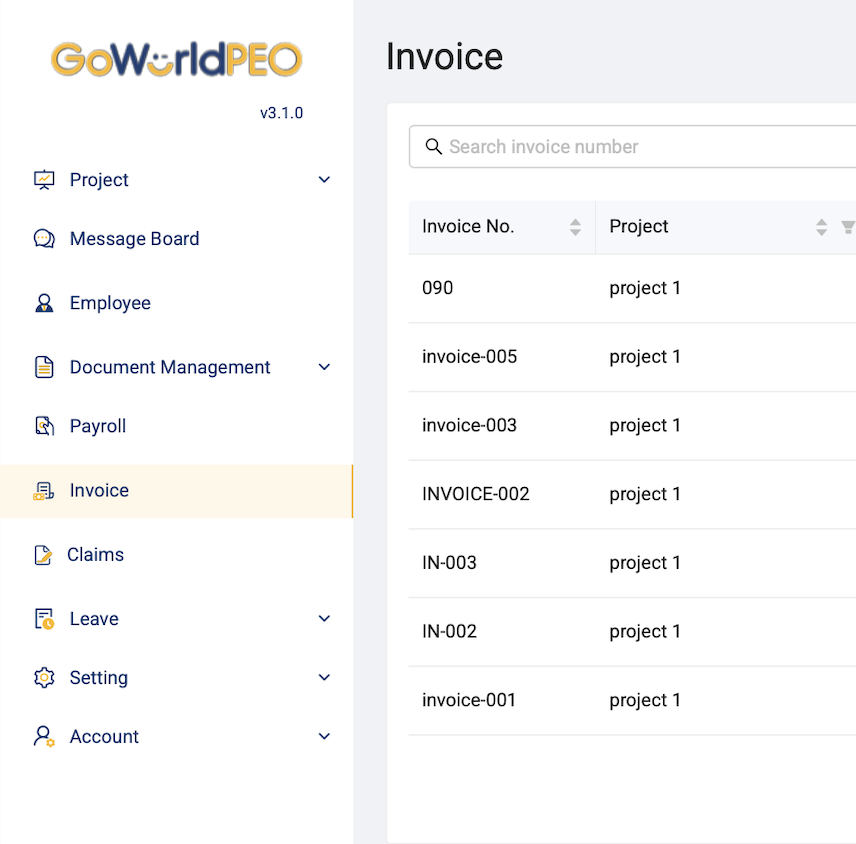Click the Setting gear icon

44,678
